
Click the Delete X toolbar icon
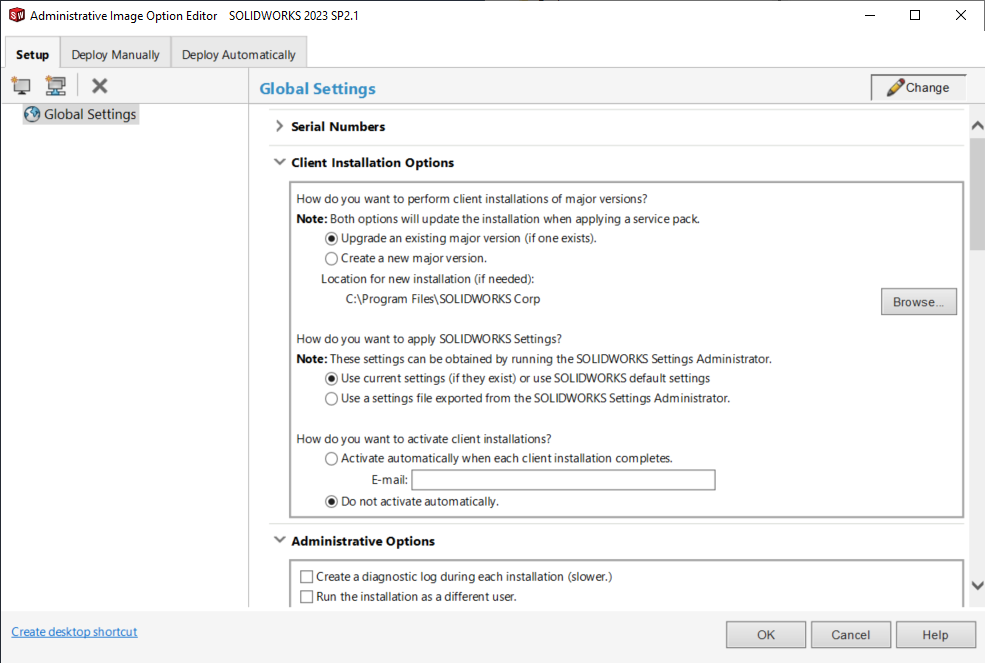[100, 86]
